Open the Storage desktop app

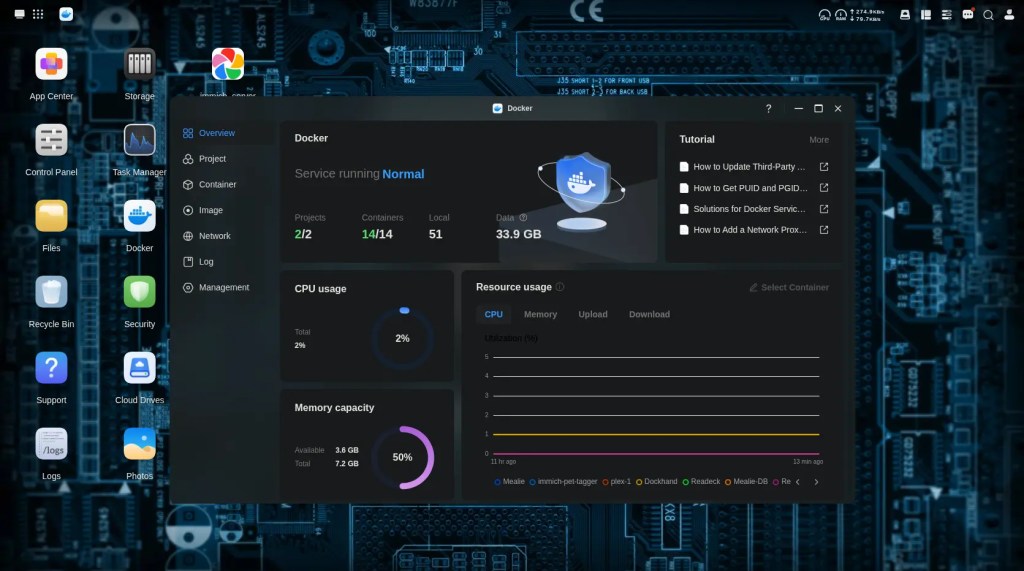139,65
